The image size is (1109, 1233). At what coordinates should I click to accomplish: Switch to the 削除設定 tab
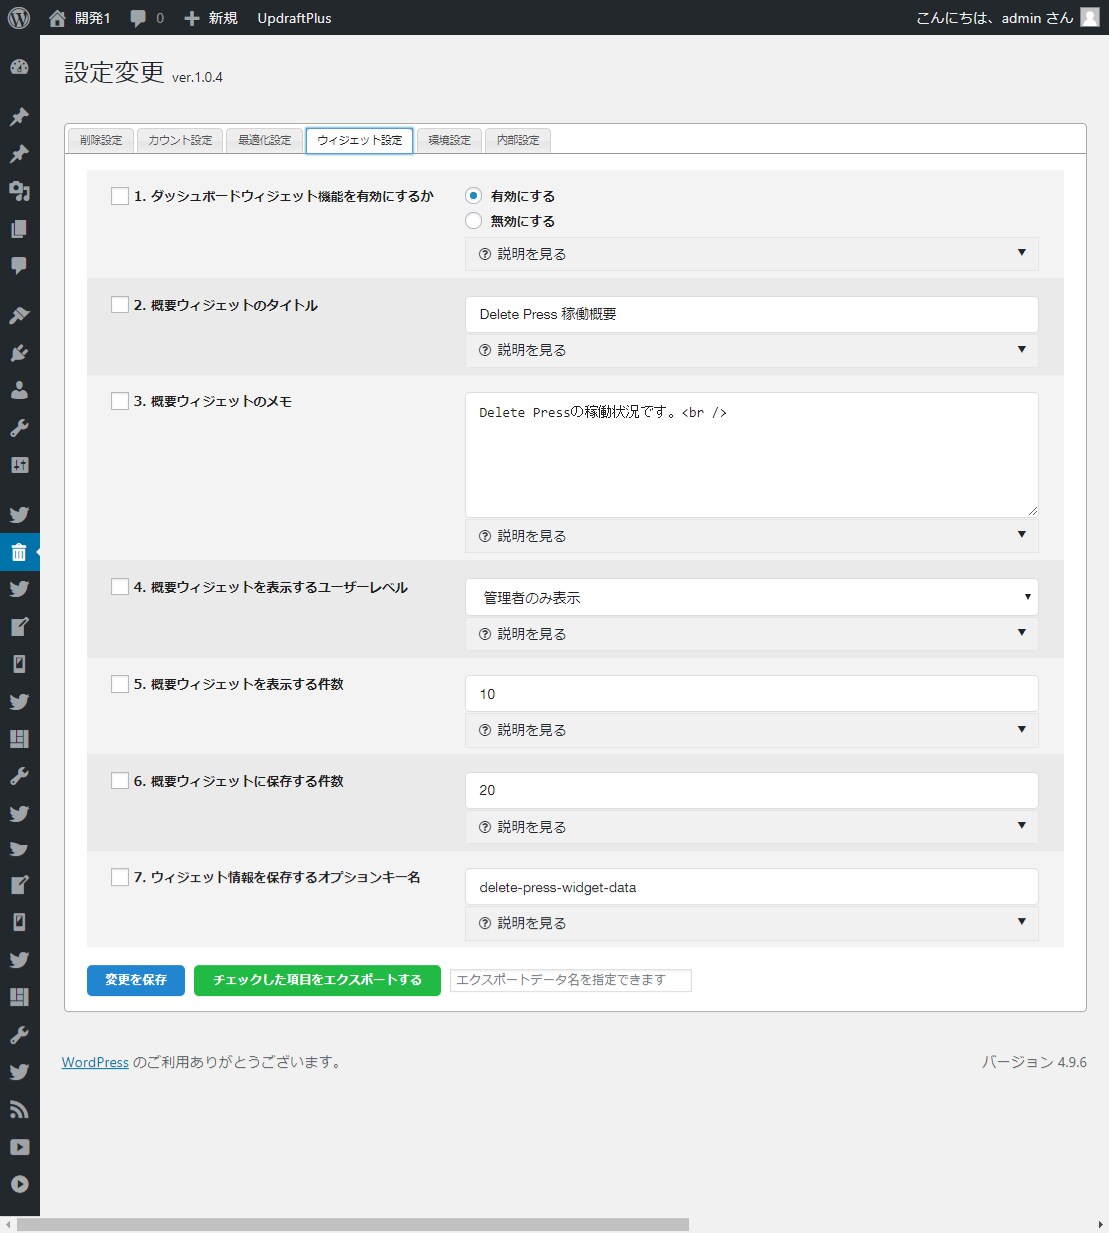(101, 140)
